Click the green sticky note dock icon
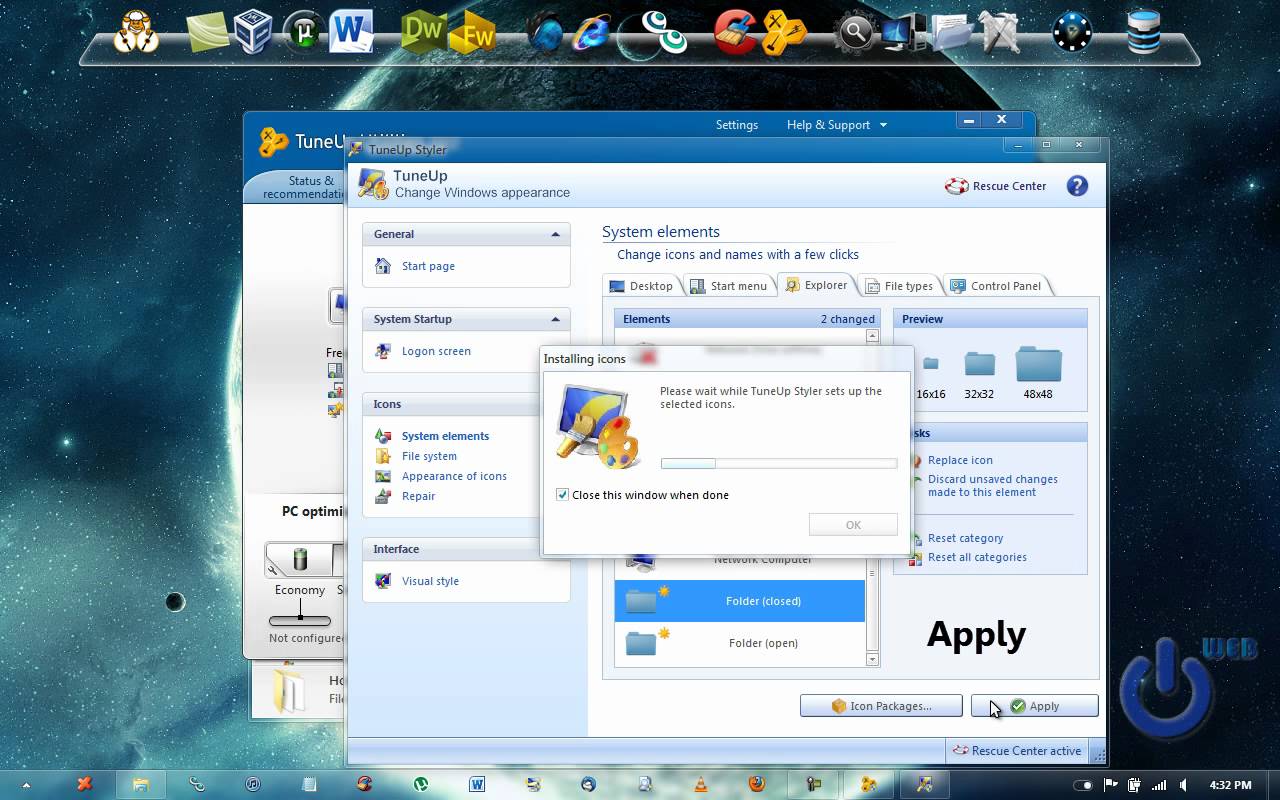The image size is (1280, 800). point(208,32)
